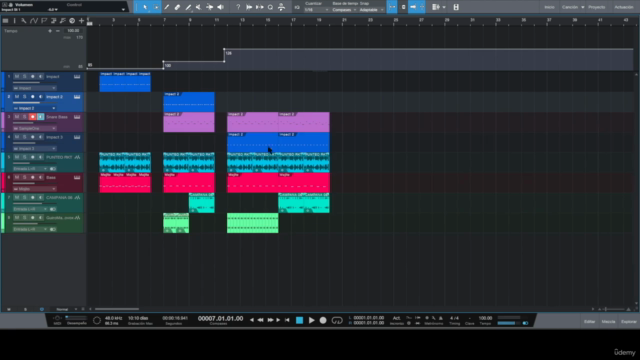Open the Editar panel

pyautogui.click(x=589, y=322)
